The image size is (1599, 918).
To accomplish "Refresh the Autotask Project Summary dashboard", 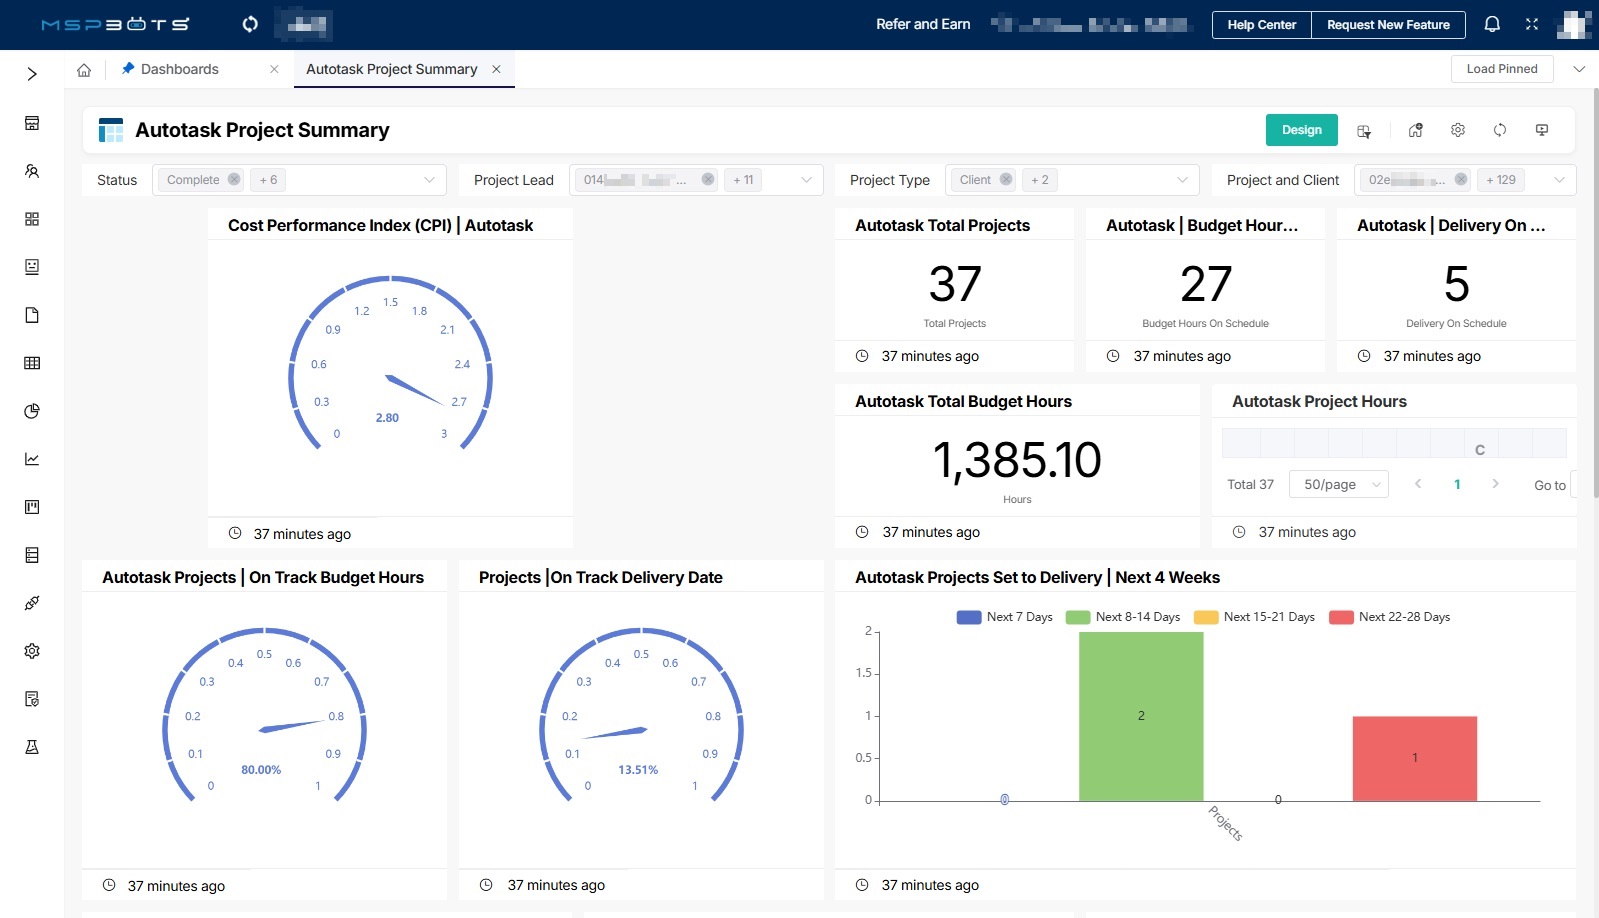I will pyautogui.click(x=1500, y=130).
